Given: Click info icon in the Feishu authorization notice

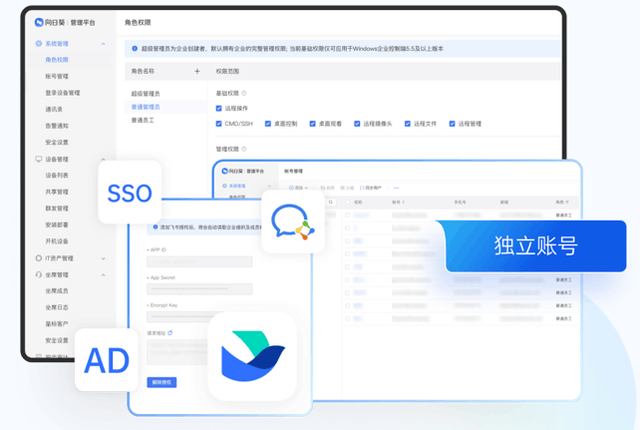Looking at the screenshot, I should [155, 227].
